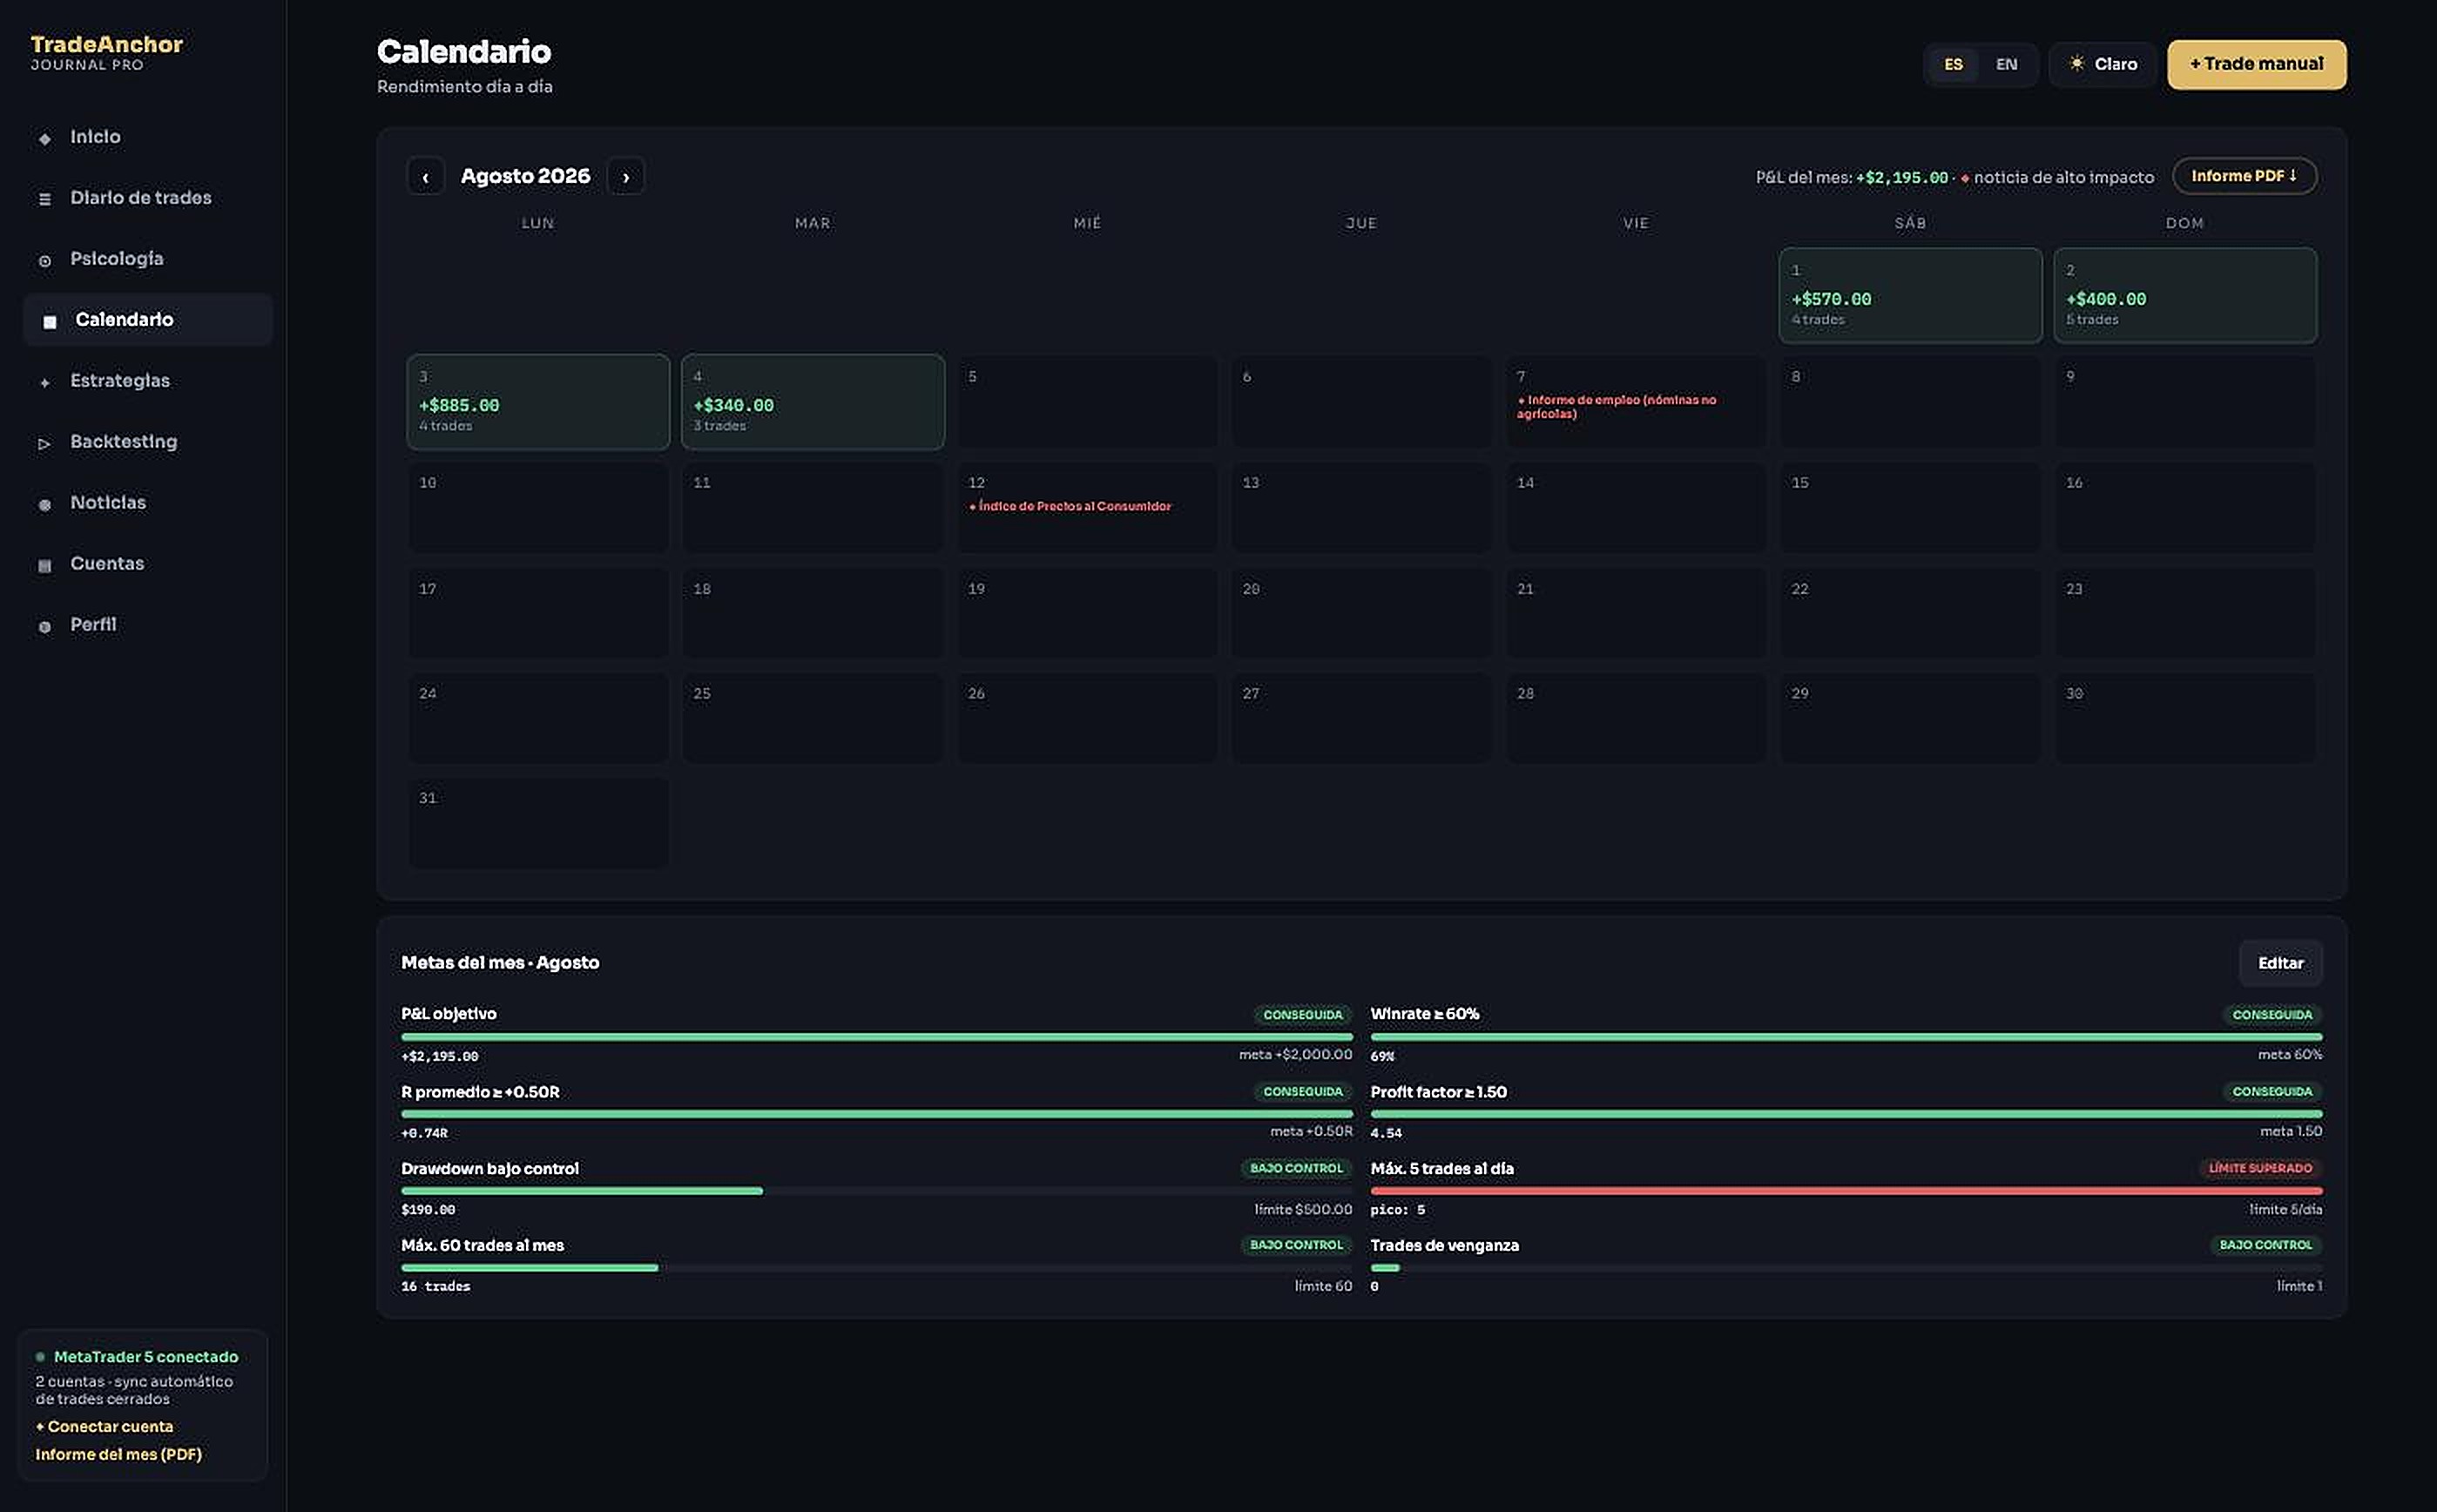Click the Drawdown bajo control progress bar
This screenshot has height=1512, width=2437.
876,1191
